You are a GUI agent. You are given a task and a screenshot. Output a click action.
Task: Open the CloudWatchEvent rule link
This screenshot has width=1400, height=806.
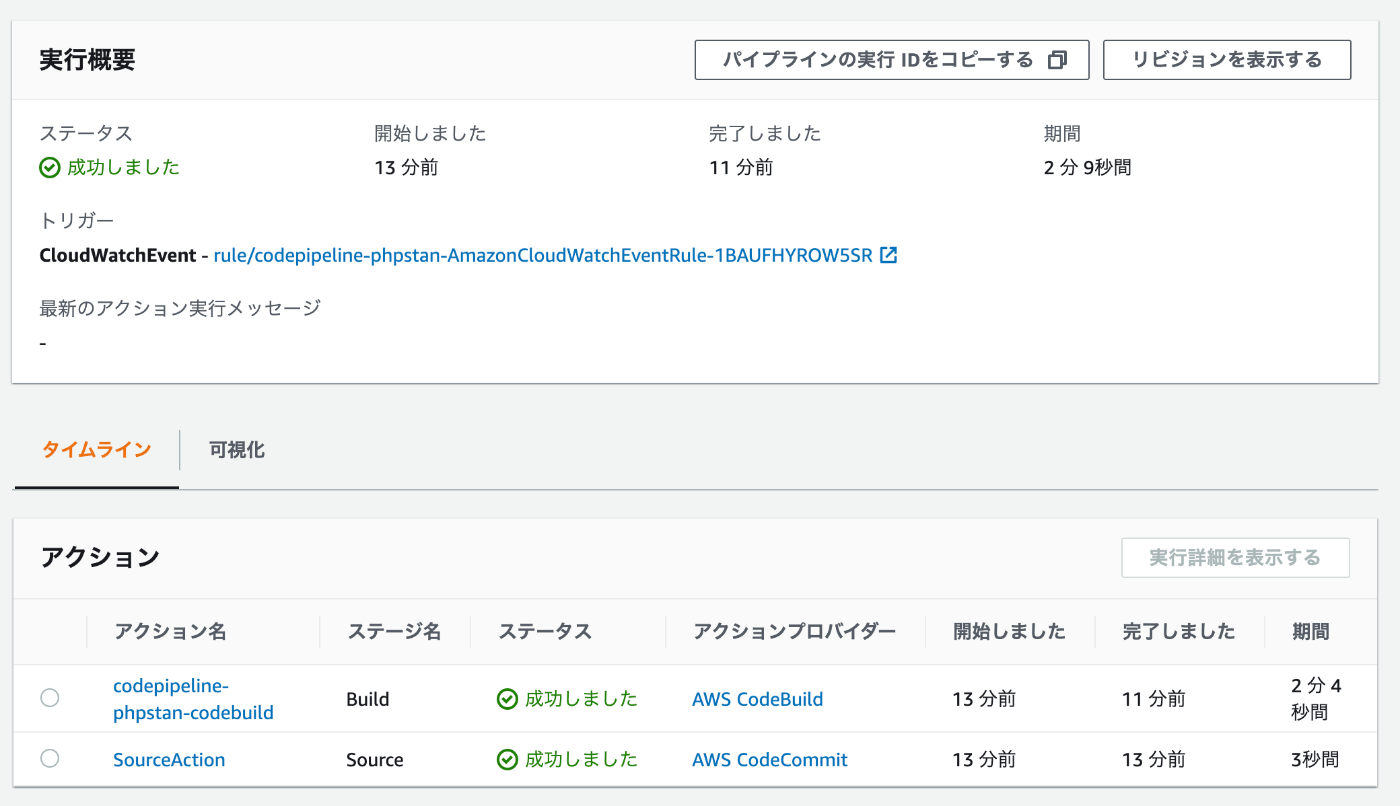point(543,255)
